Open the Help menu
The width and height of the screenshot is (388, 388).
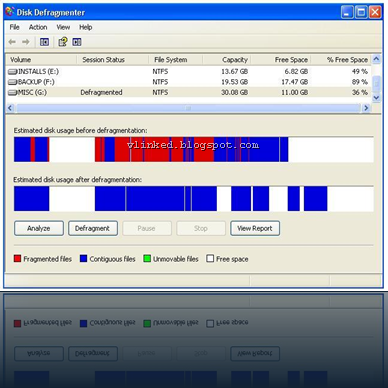tap(86, 27)
